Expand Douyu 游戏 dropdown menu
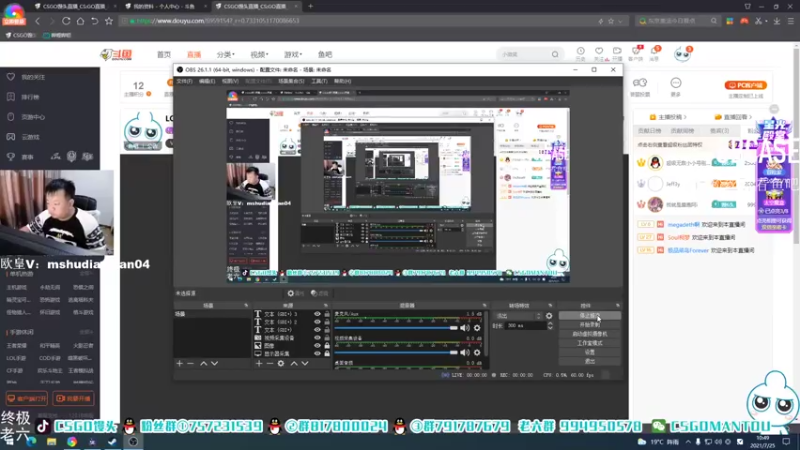The height and width of the screenshot is (450, 800). tap(293, 55)
